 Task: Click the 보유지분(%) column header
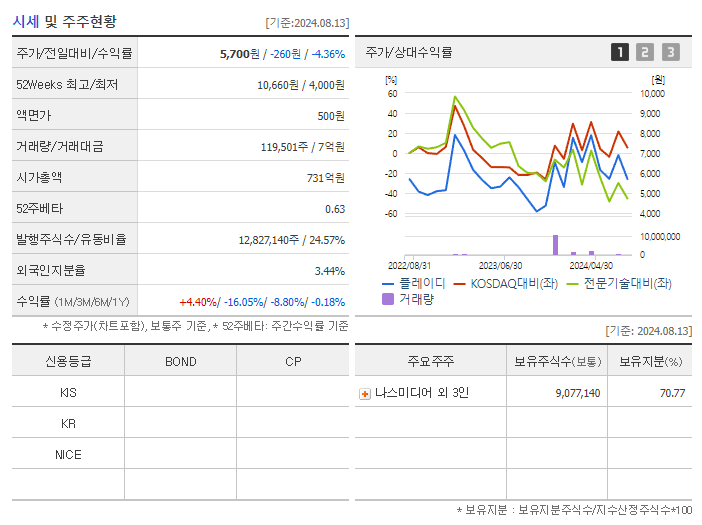[651, 361]
